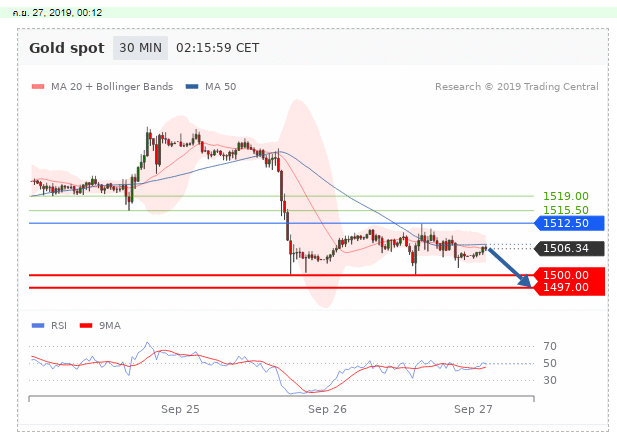The height and width of the screenshot is (446, 617).
Task: Click the RSI blue legend swatch
Action: pos(38,326)
